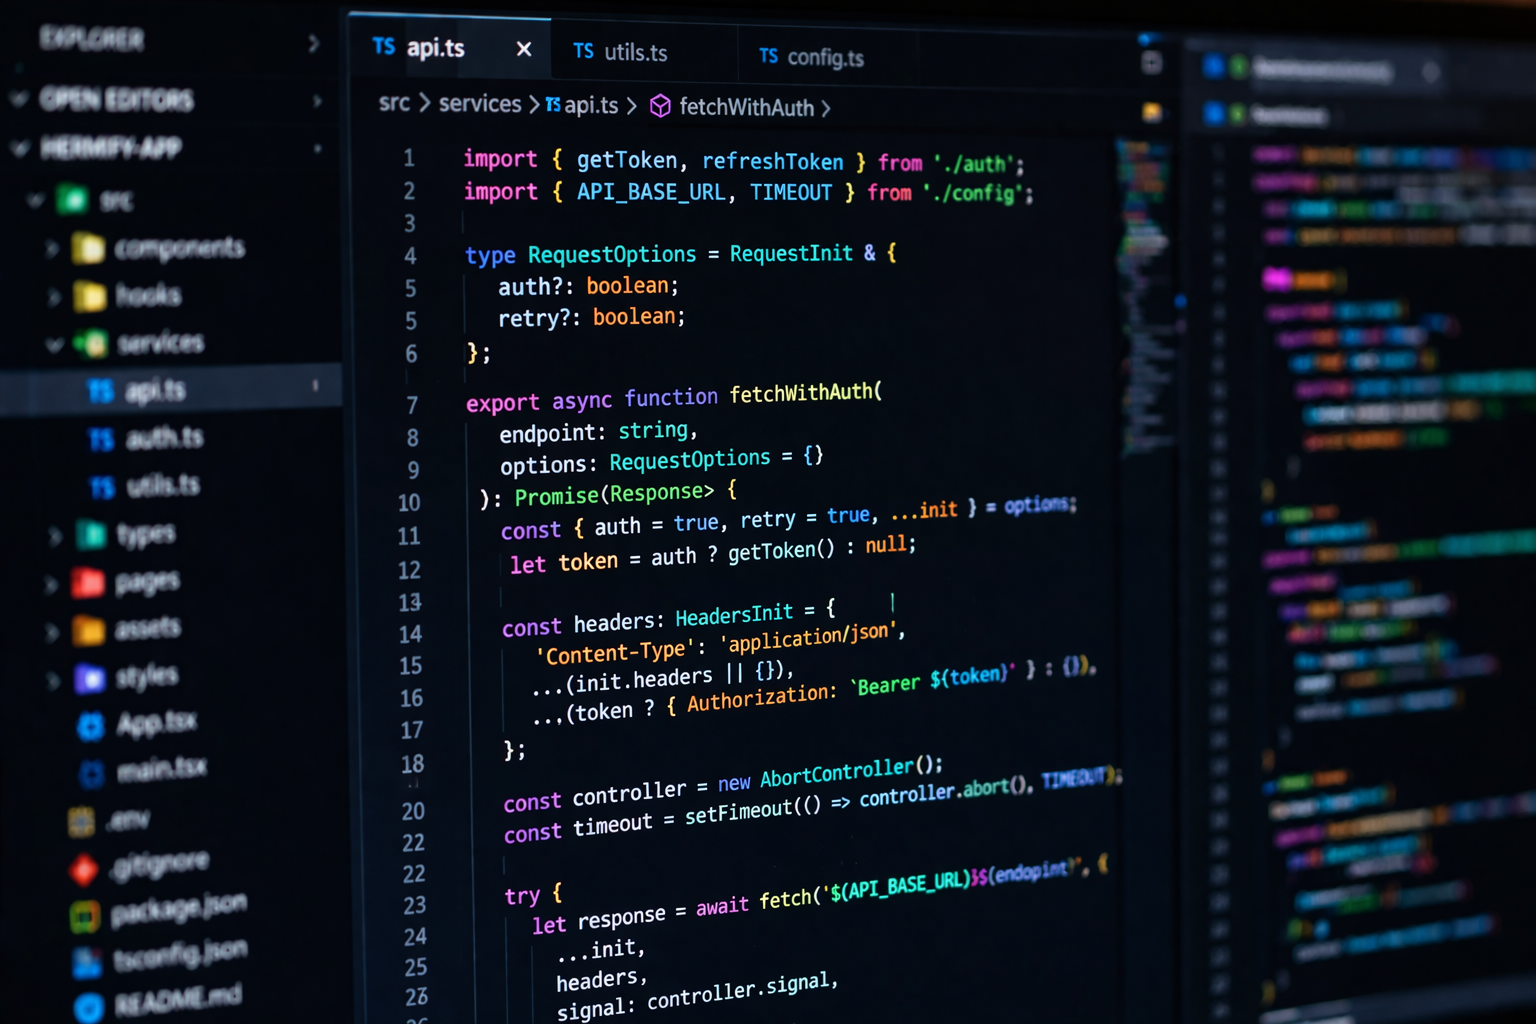Click the fetchWithAuth cube symbol icon
This screenshot has width=1536, height=1024.
point(660,106)
